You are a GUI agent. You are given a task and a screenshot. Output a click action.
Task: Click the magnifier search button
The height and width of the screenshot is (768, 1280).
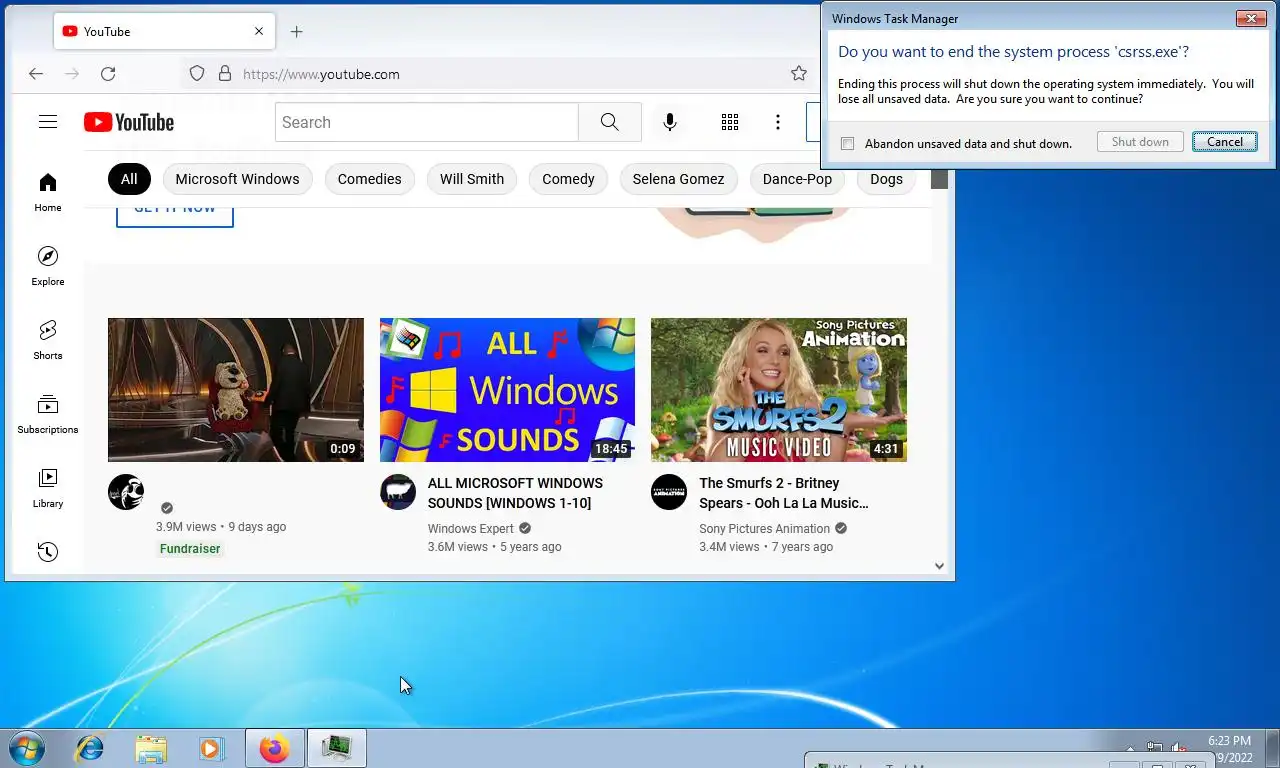pyautogui.click(x=610, y=122)
